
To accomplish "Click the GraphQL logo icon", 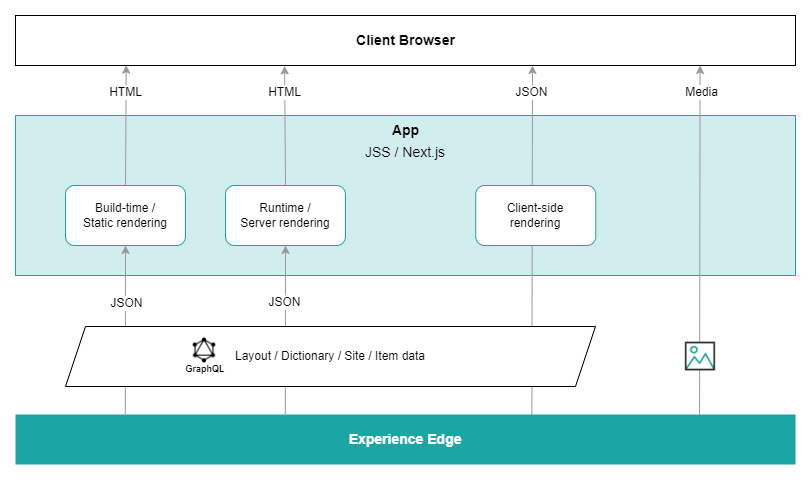I will coord(204,350).
